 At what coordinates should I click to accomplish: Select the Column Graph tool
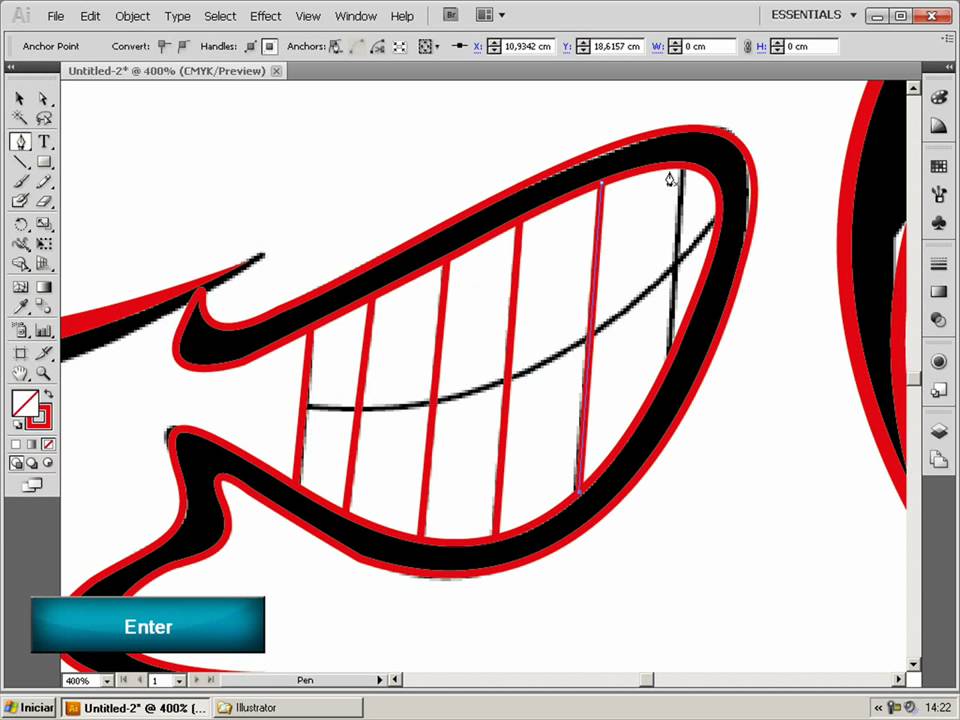click(43, 331)
